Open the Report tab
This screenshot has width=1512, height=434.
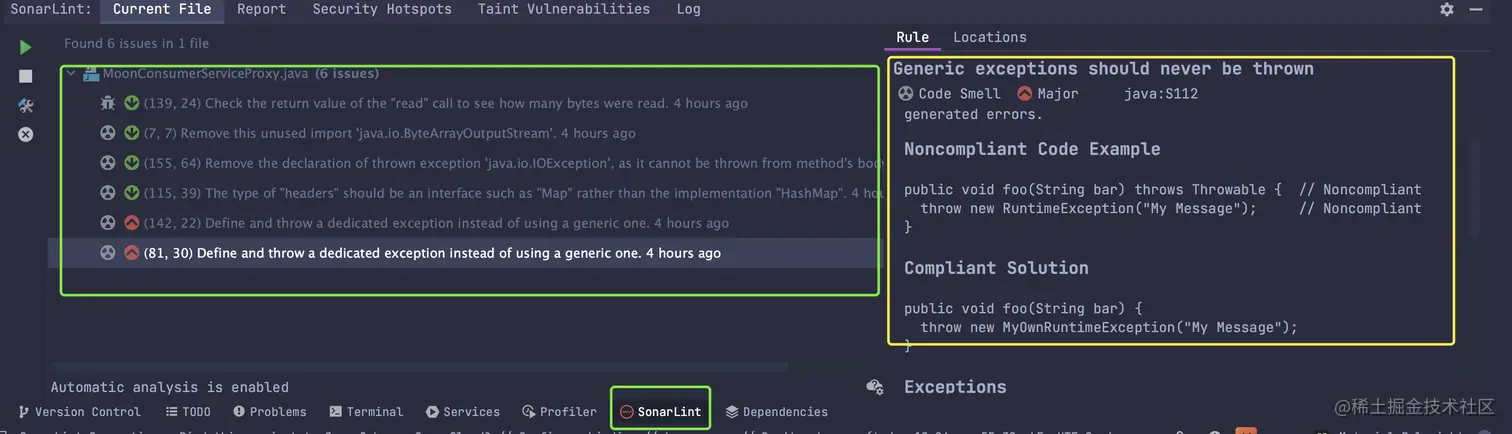pyautogui.click(x=262, y=9)
